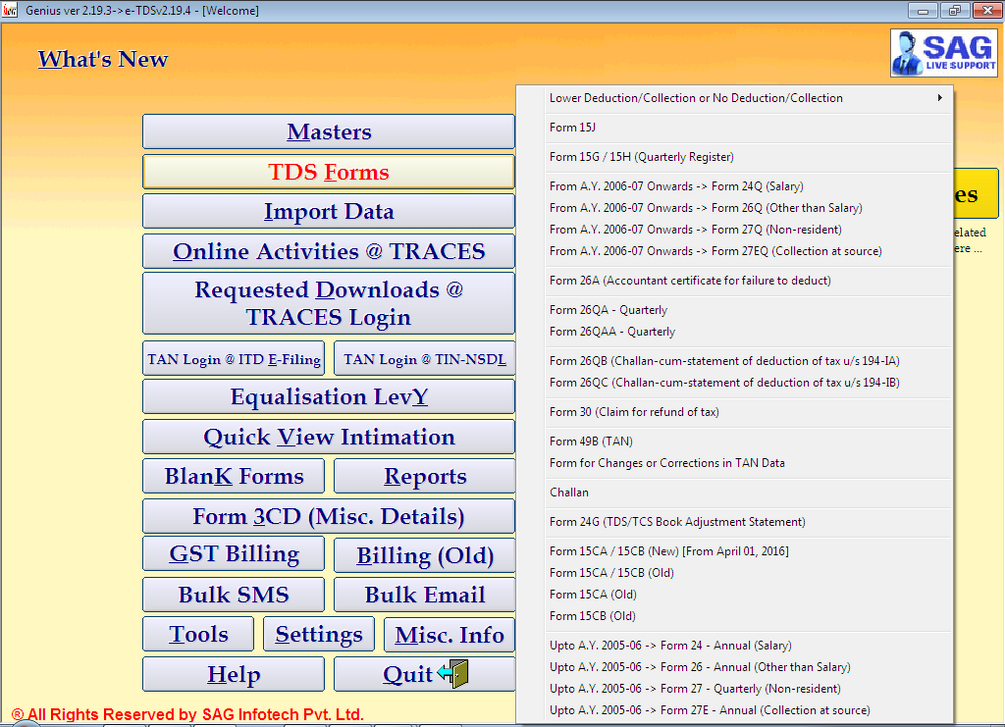
Task: Select Form 49B (TAN)
Action: 735,441
